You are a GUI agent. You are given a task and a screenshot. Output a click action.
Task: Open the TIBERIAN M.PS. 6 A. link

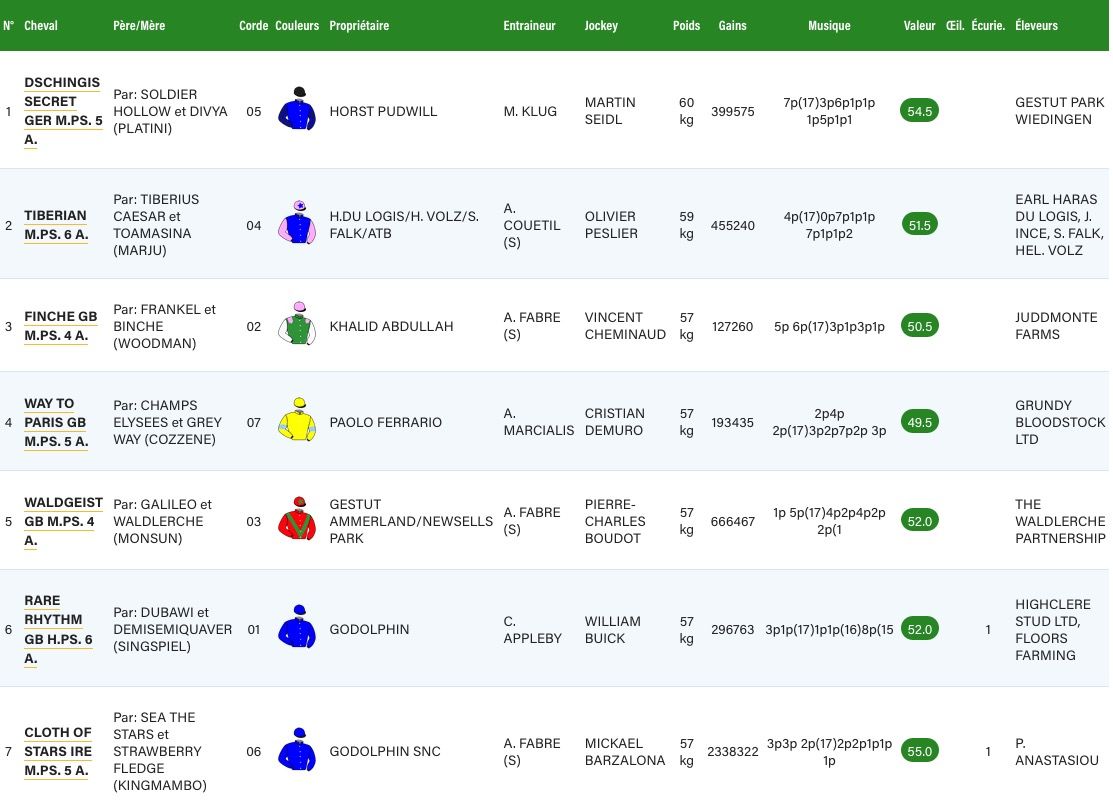[56, 225]
